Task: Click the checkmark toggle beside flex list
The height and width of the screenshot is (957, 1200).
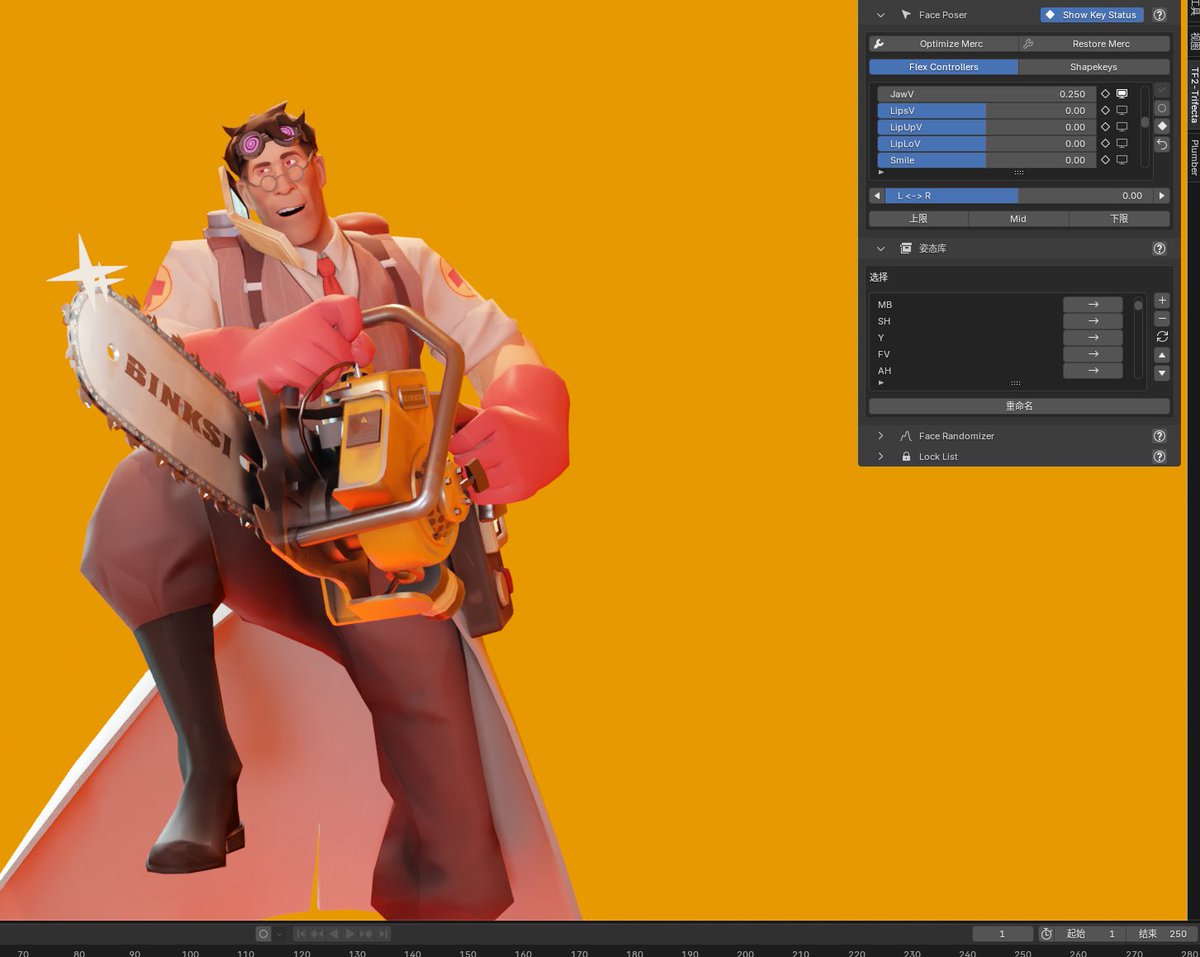Action: 1162,90
